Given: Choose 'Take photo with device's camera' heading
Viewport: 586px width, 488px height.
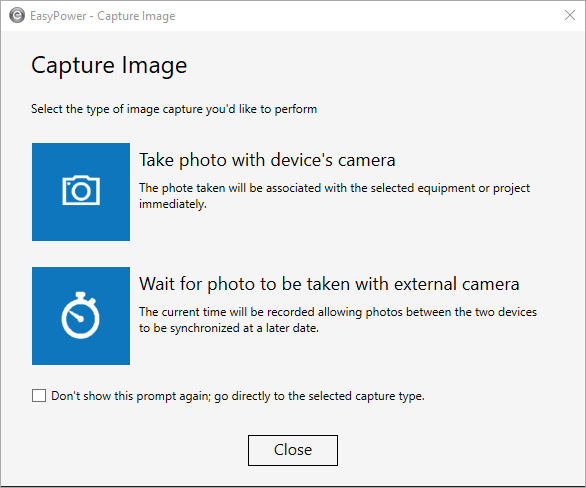Looking at the screenshot, I should coord(267,160).
